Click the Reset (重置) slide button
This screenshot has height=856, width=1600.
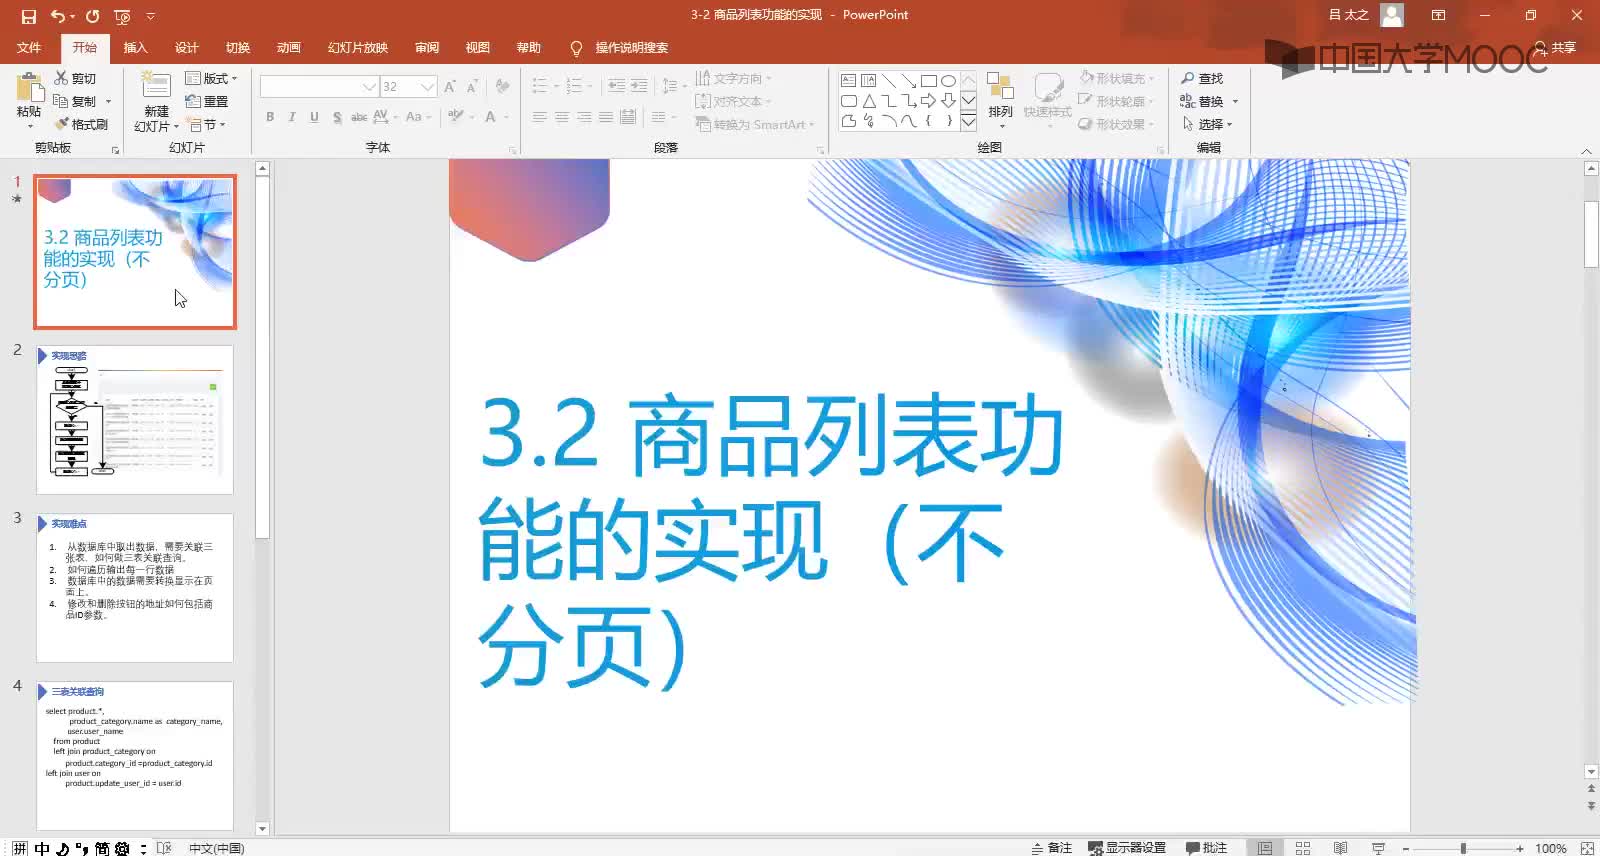click(x=207, y=101)
